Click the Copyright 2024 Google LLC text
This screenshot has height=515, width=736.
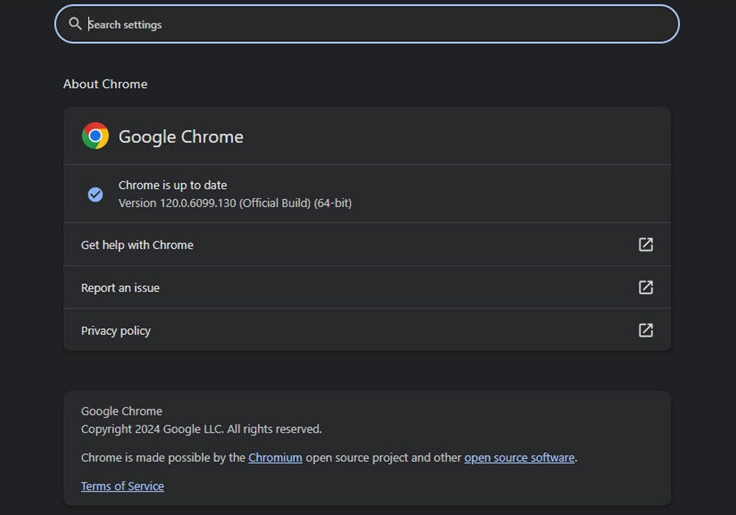tap(201, 429)
